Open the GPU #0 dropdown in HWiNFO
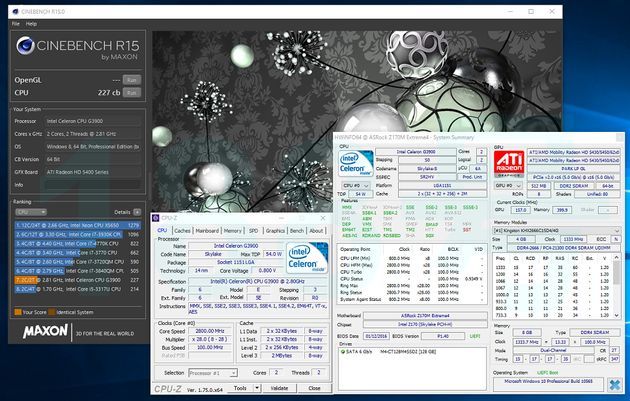 coord(508,186)
